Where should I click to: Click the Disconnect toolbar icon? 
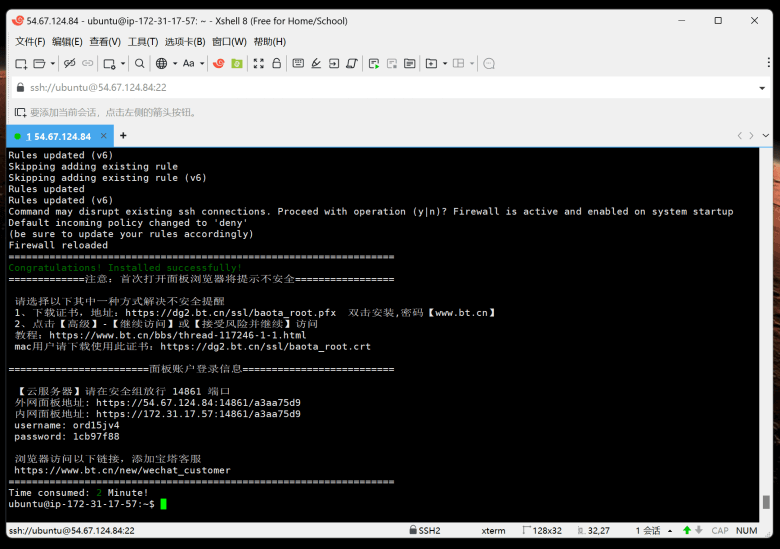pyautogui.click(x=70, y=63)
